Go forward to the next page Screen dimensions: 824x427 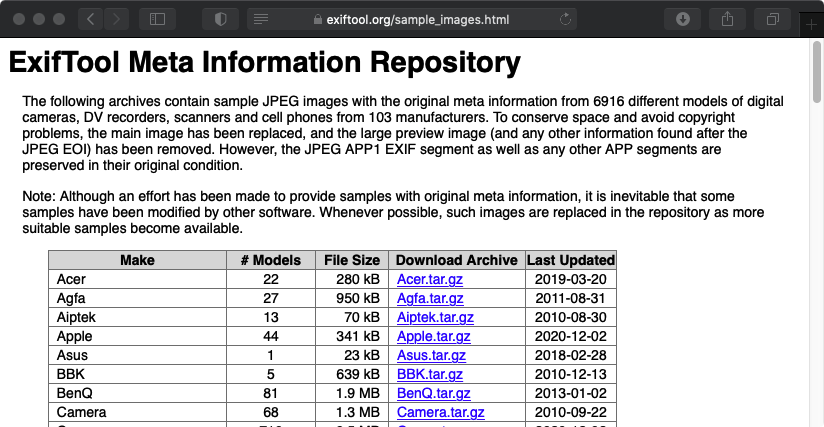(x=117, y=19)
